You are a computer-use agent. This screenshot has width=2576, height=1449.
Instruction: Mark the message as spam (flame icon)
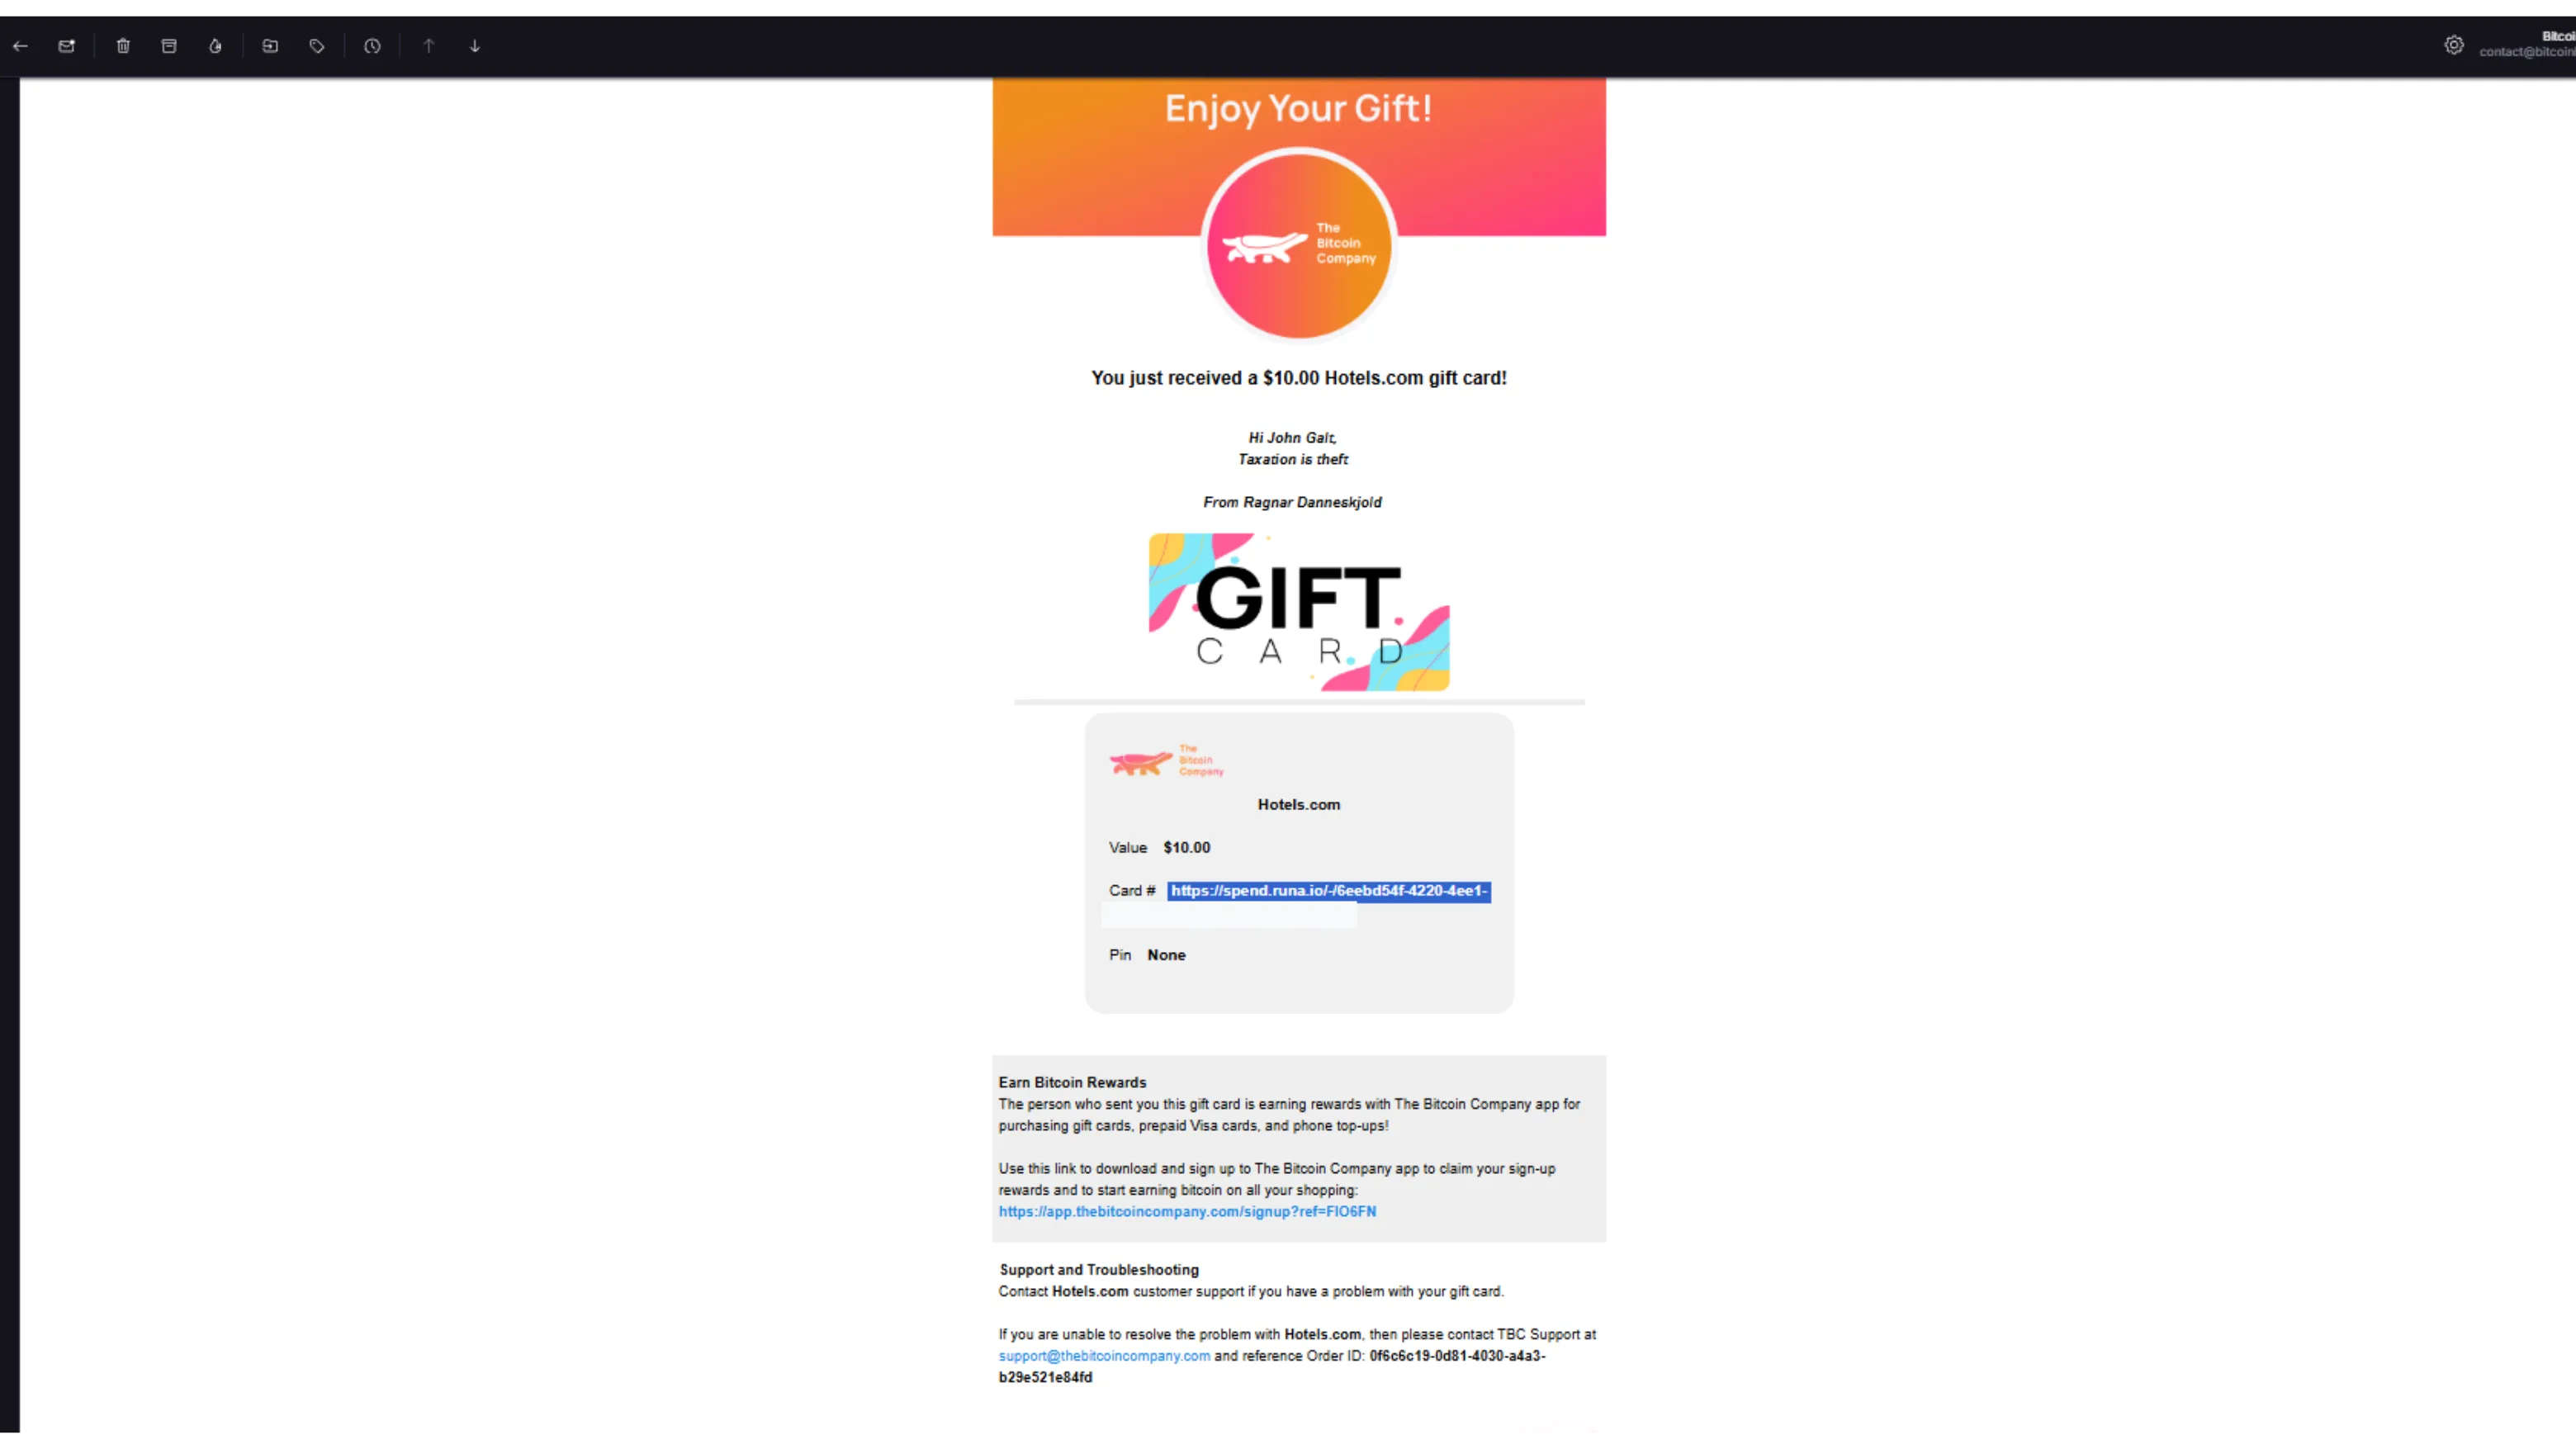[x=215, y=46]
